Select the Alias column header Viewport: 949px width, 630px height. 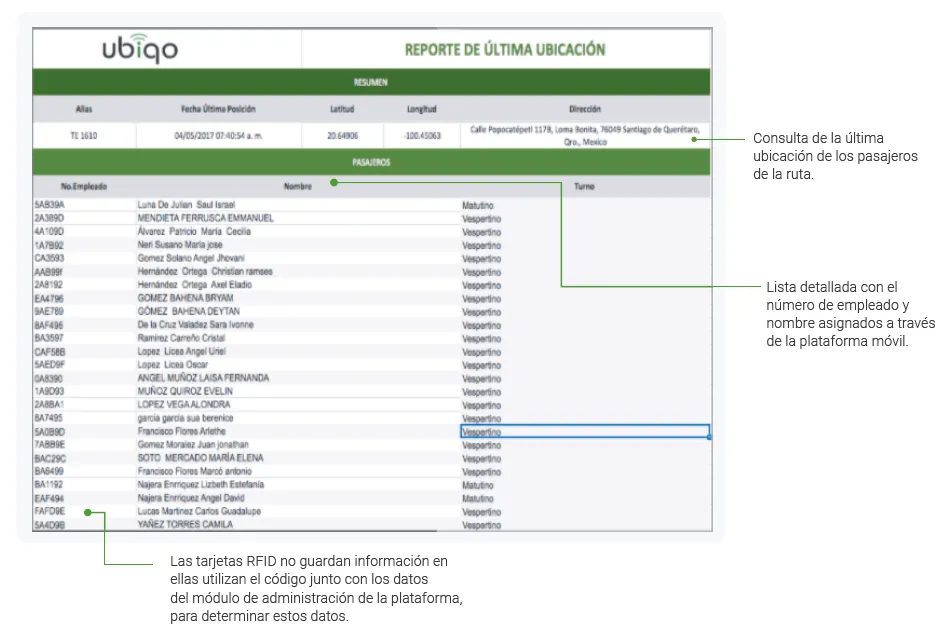(84, 109)
